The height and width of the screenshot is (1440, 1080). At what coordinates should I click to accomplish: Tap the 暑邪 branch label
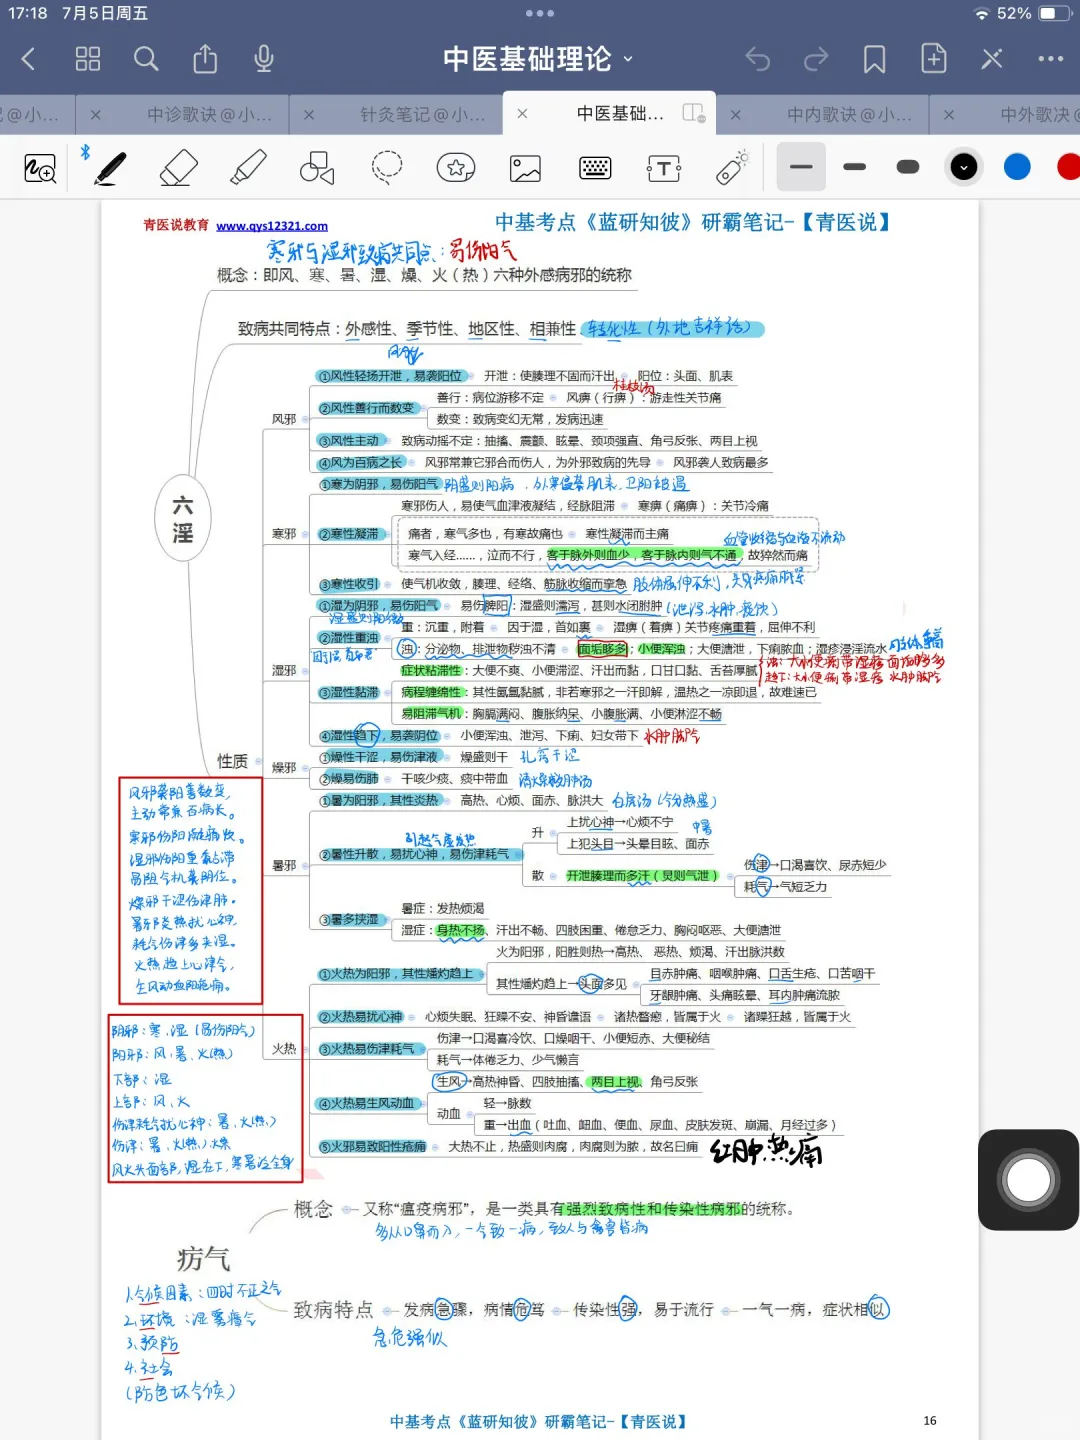(x=284, y=865)
